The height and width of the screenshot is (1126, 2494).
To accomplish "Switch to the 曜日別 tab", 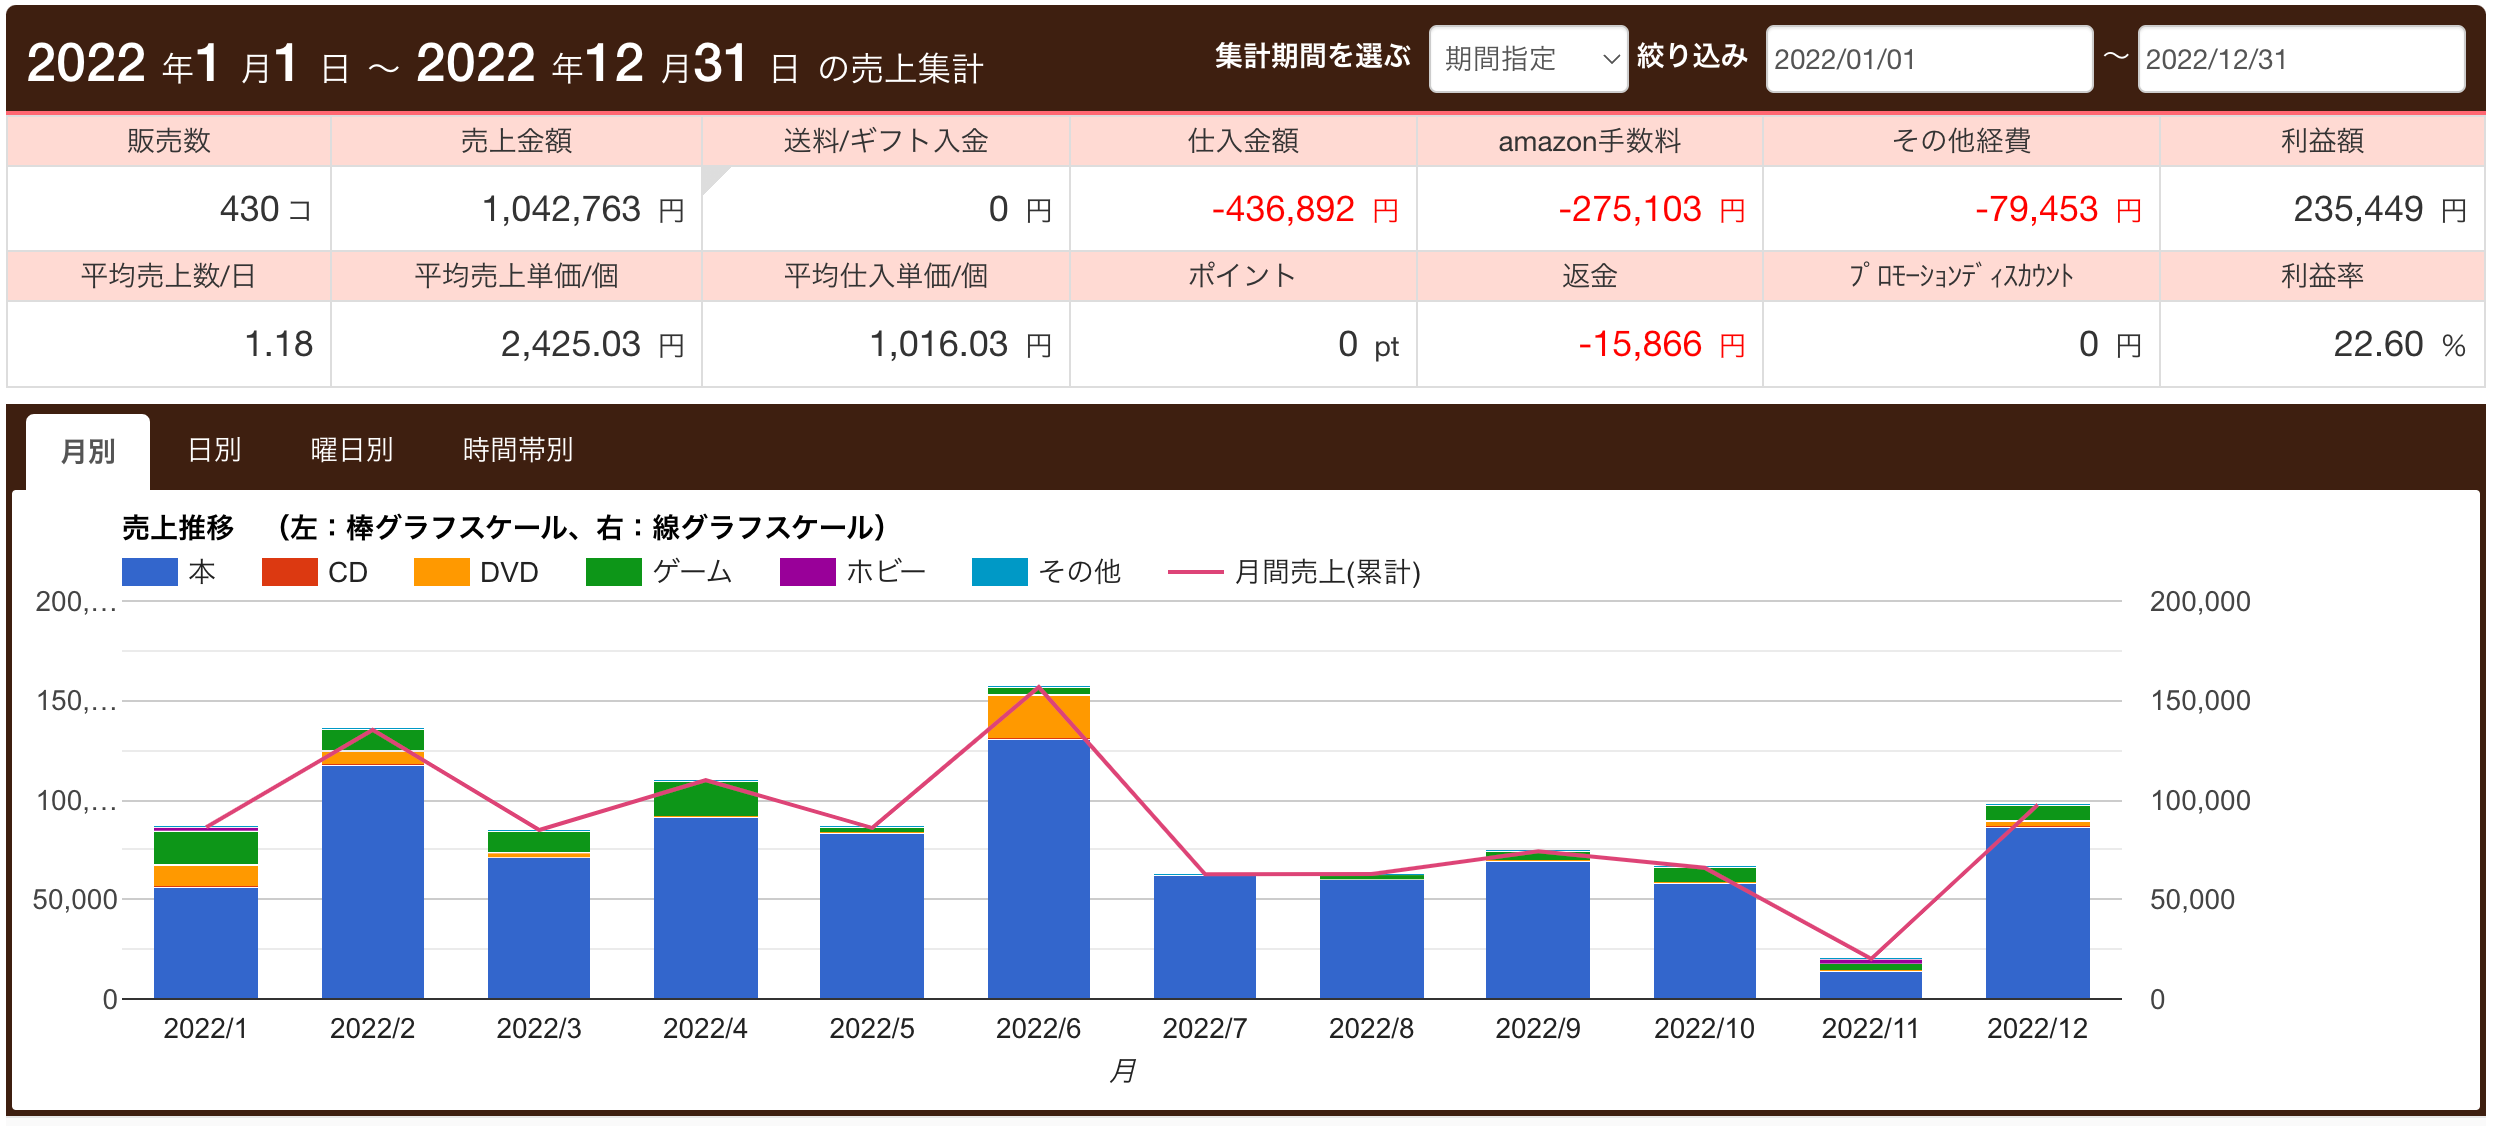I will tap(351, 450).
